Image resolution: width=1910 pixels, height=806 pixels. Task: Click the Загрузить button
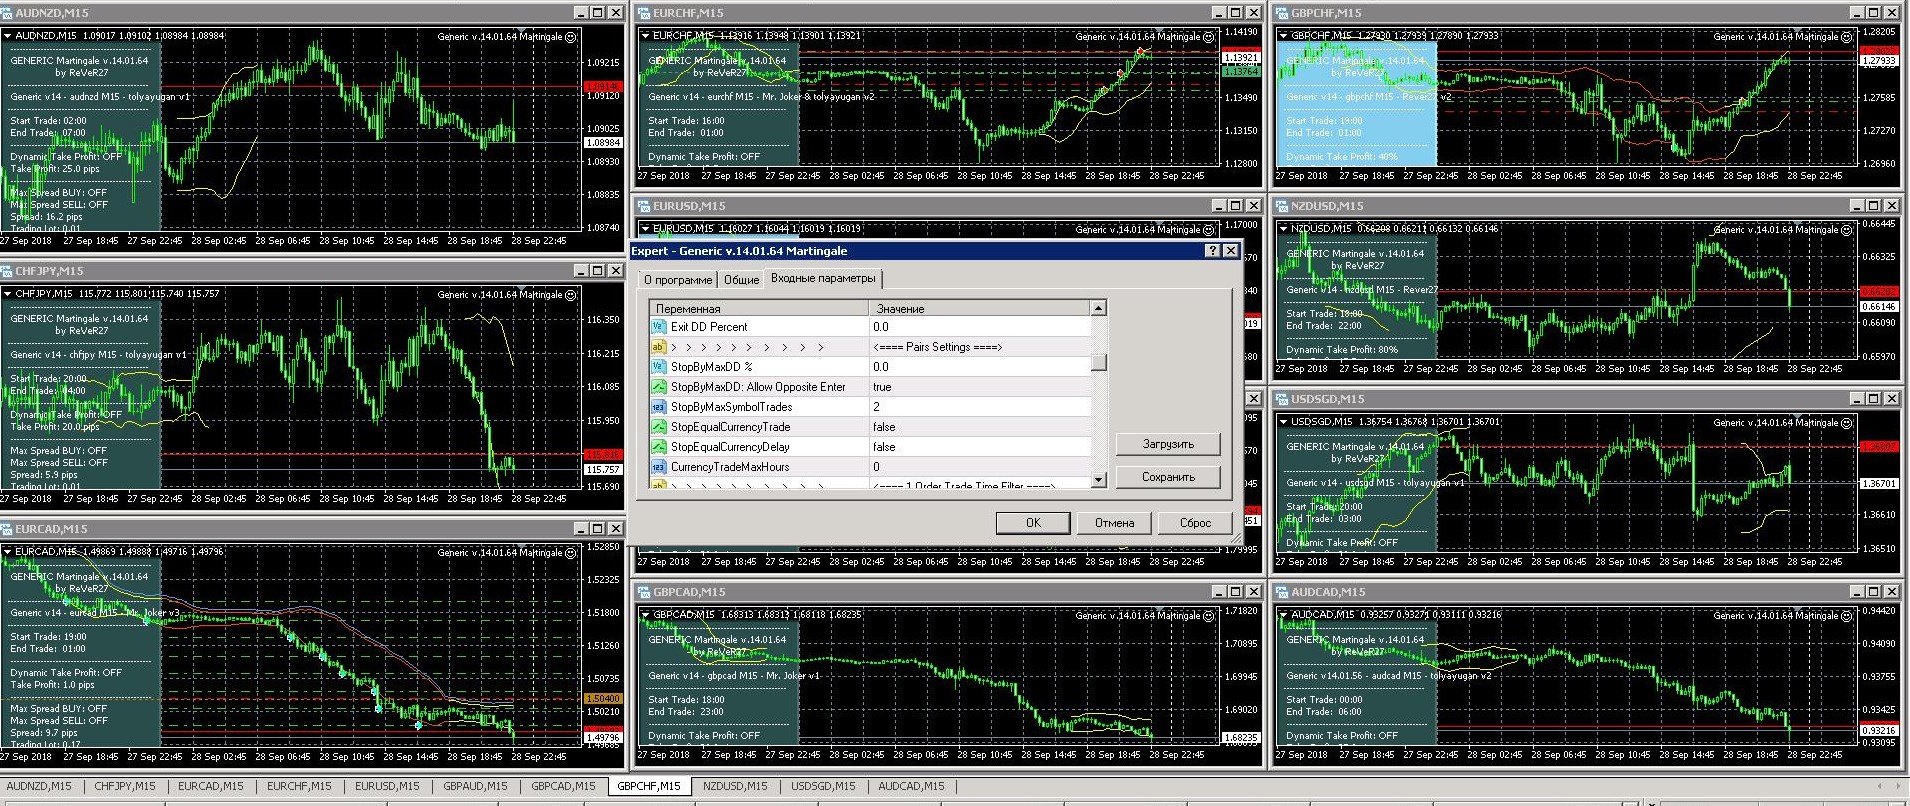pyautogui.click(x=1168, y=444)
